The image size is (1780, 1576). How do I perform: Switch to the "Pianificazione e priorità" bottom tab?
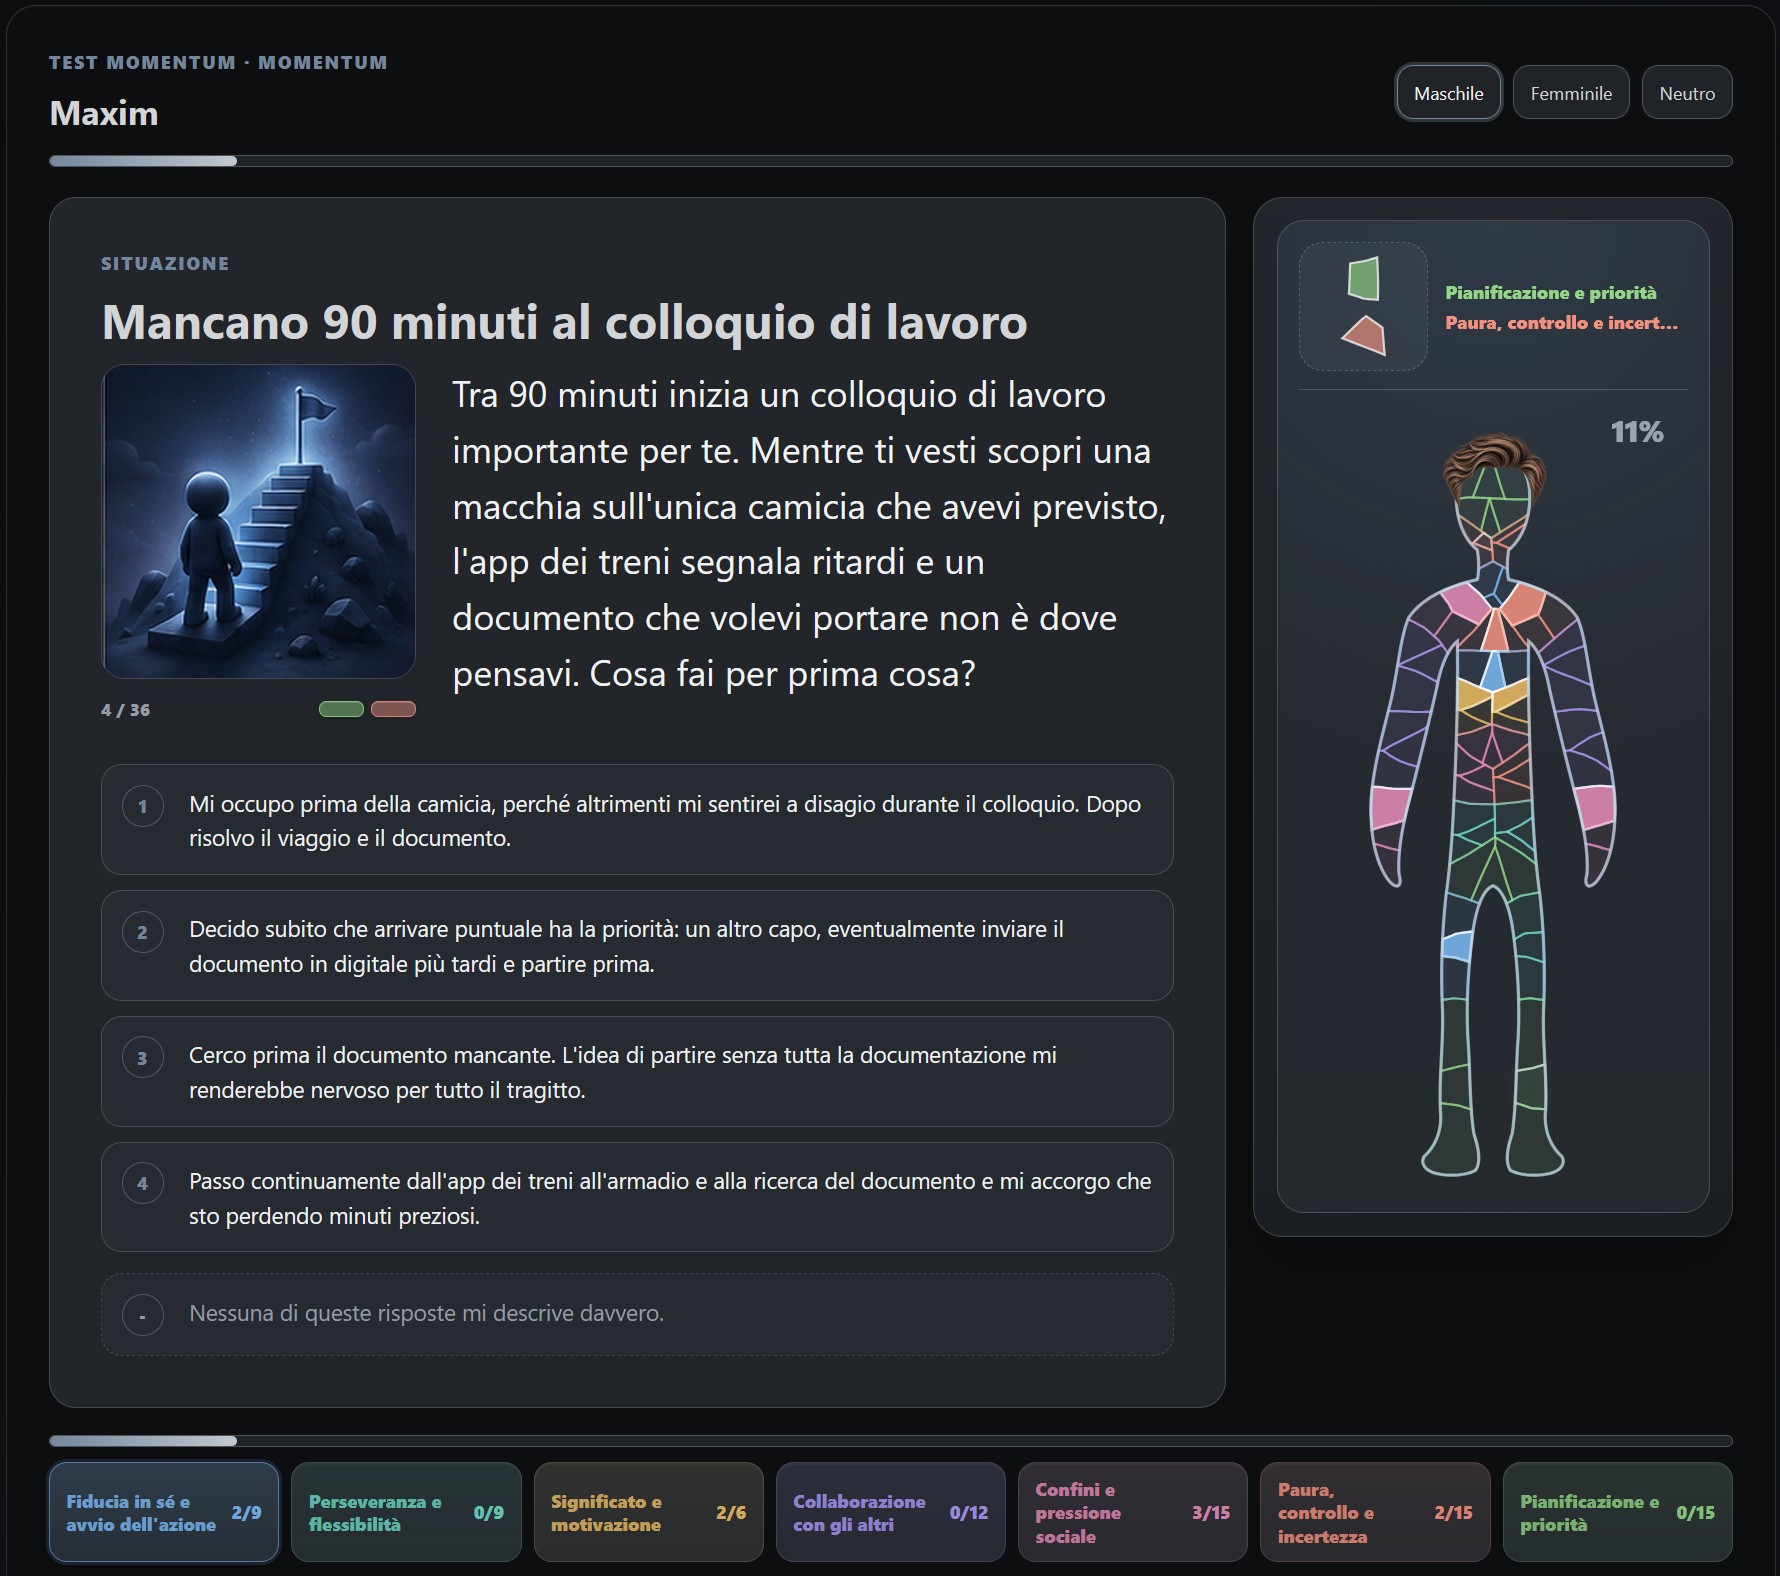point(1618,1512)
